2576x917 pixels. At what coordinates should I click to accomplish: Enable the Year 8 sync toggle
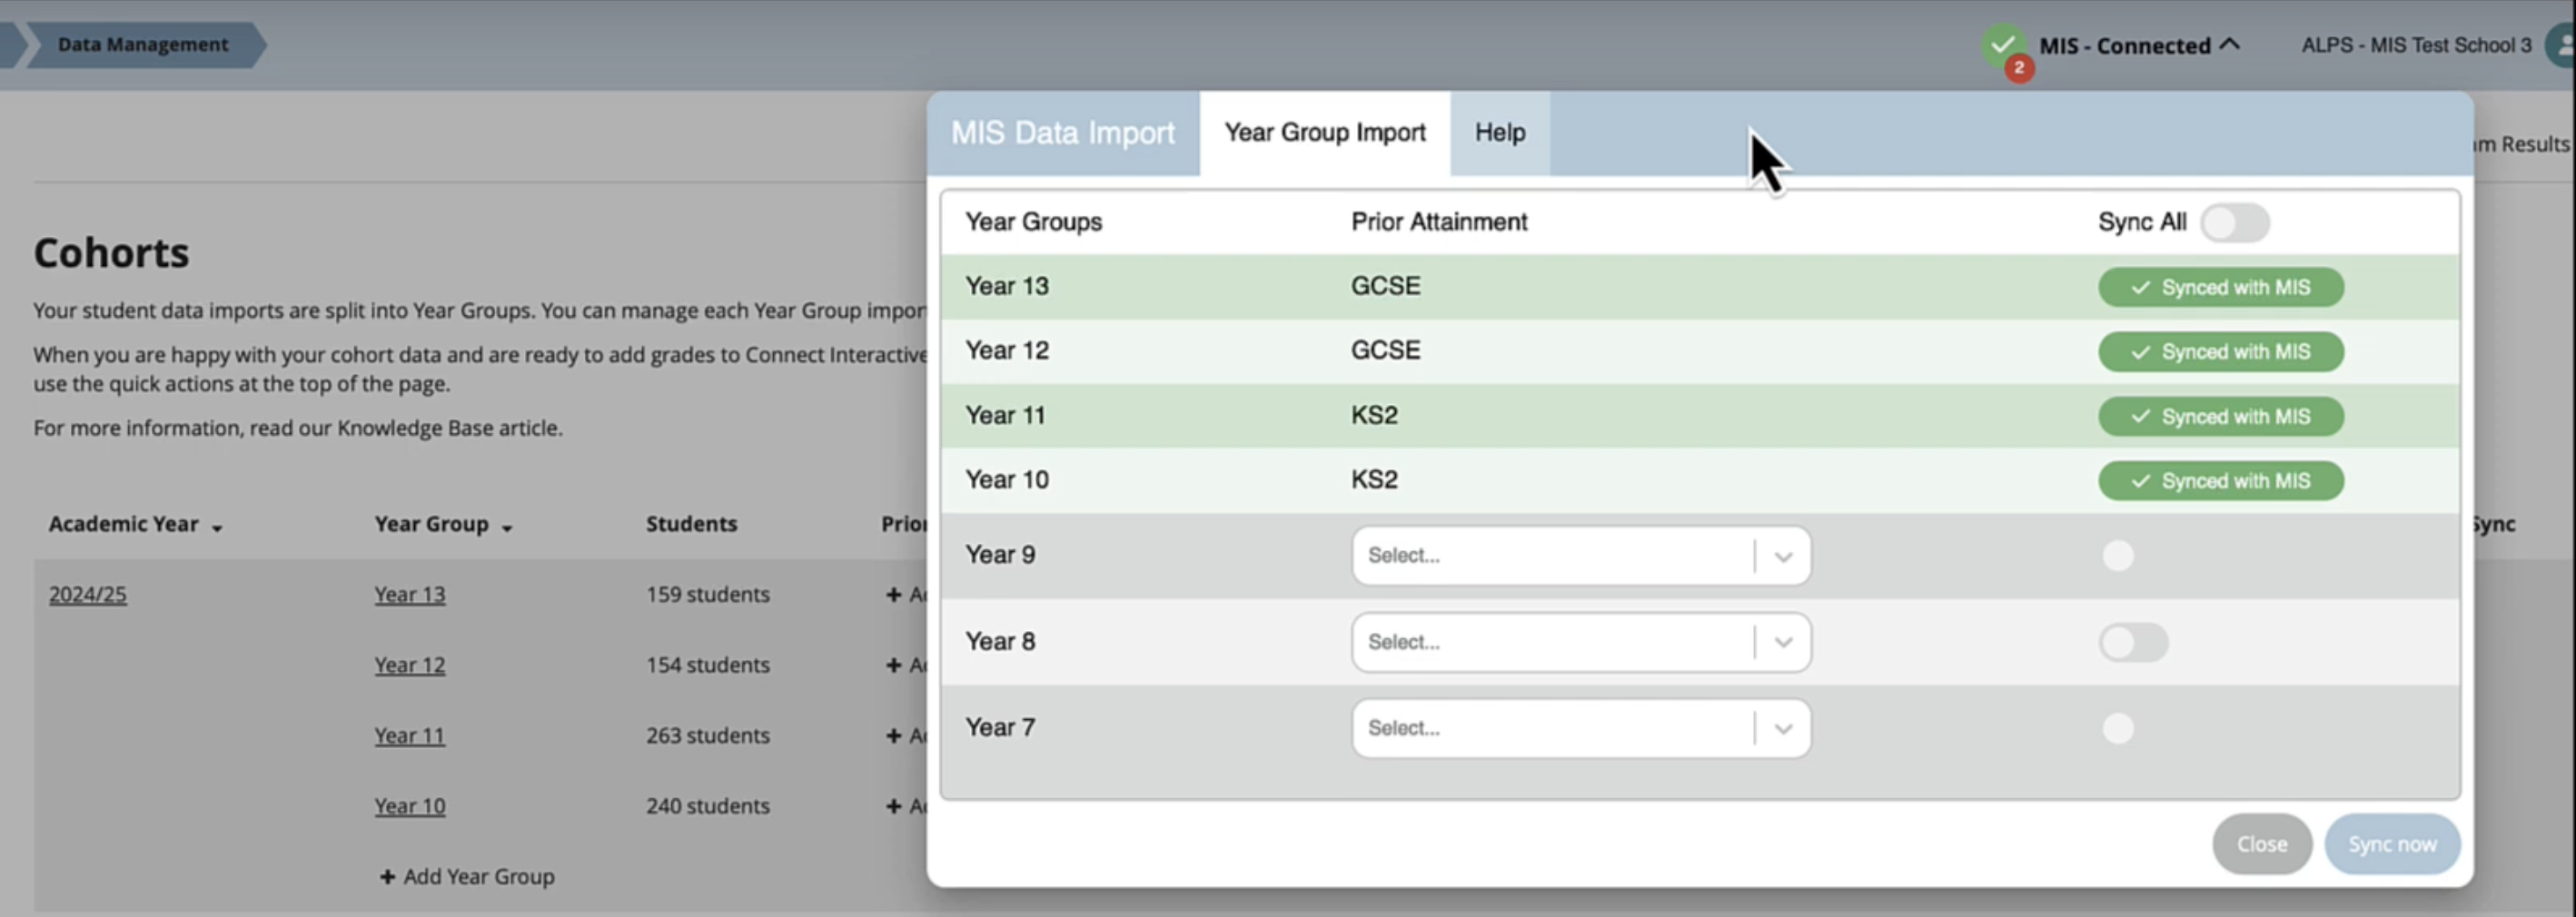(x=2133, y=642)
